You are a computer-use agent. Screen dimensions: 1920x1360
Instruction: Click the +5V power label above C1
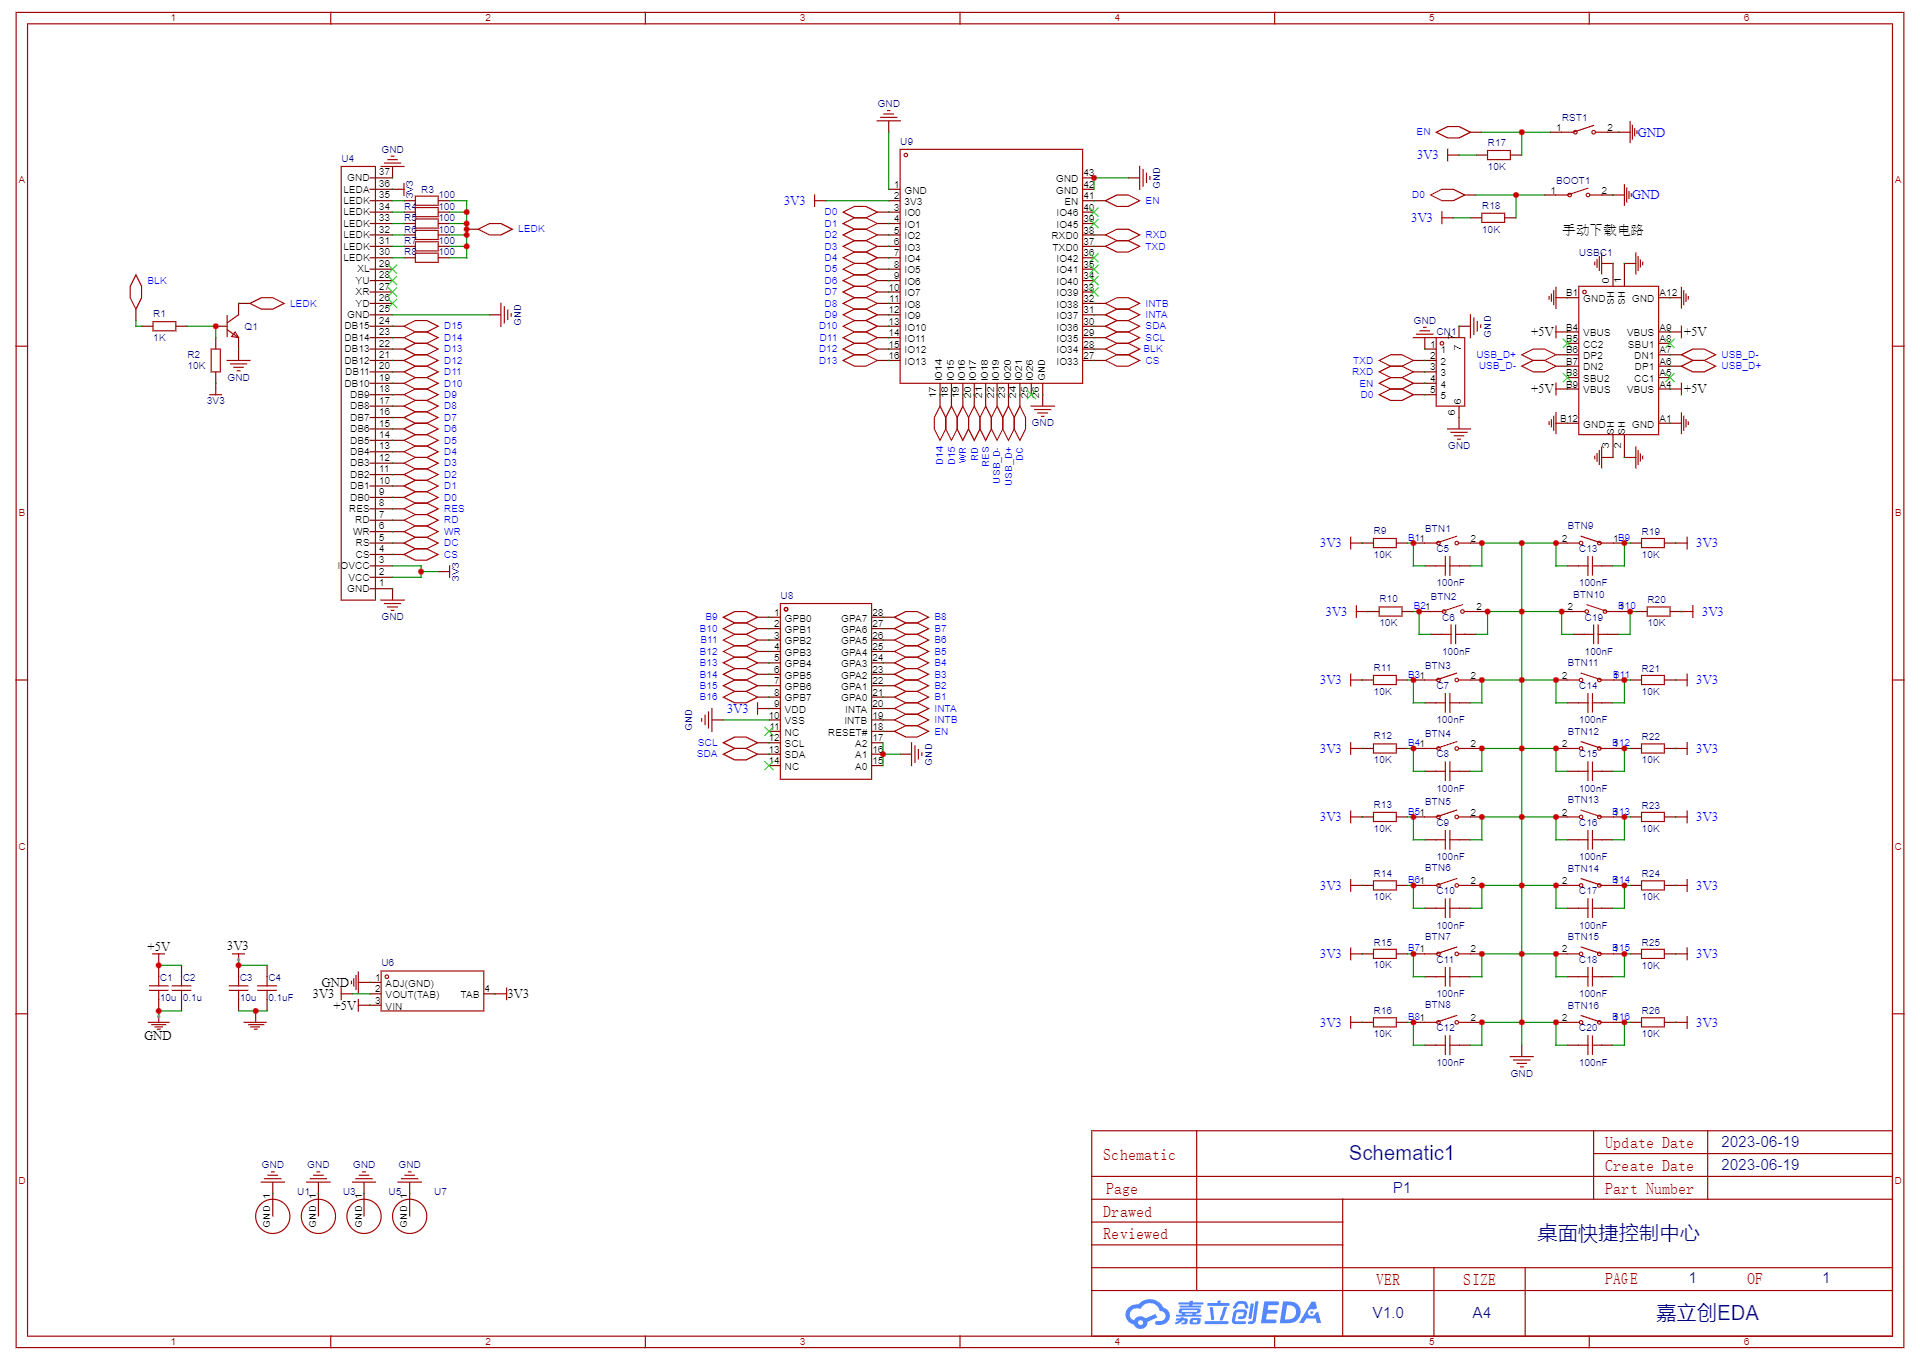point(158,947)
